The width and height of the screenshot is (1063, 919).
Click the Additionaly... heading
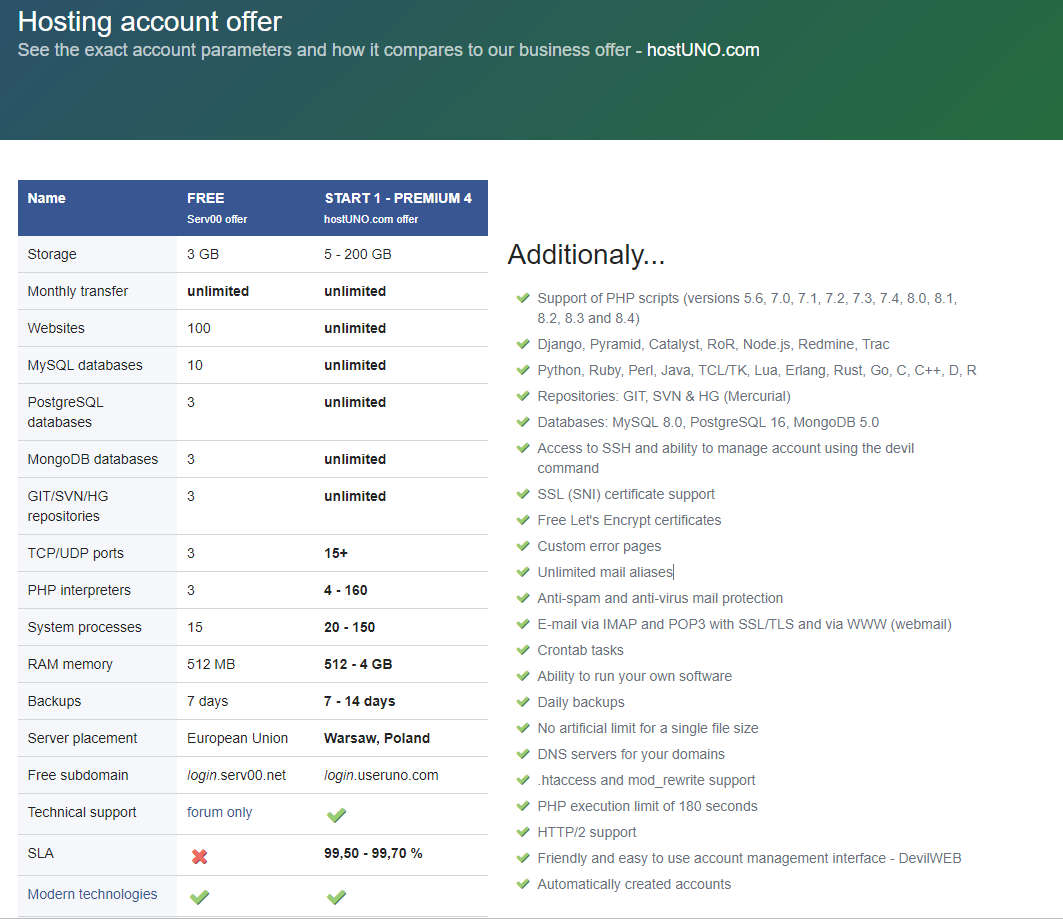586,255
